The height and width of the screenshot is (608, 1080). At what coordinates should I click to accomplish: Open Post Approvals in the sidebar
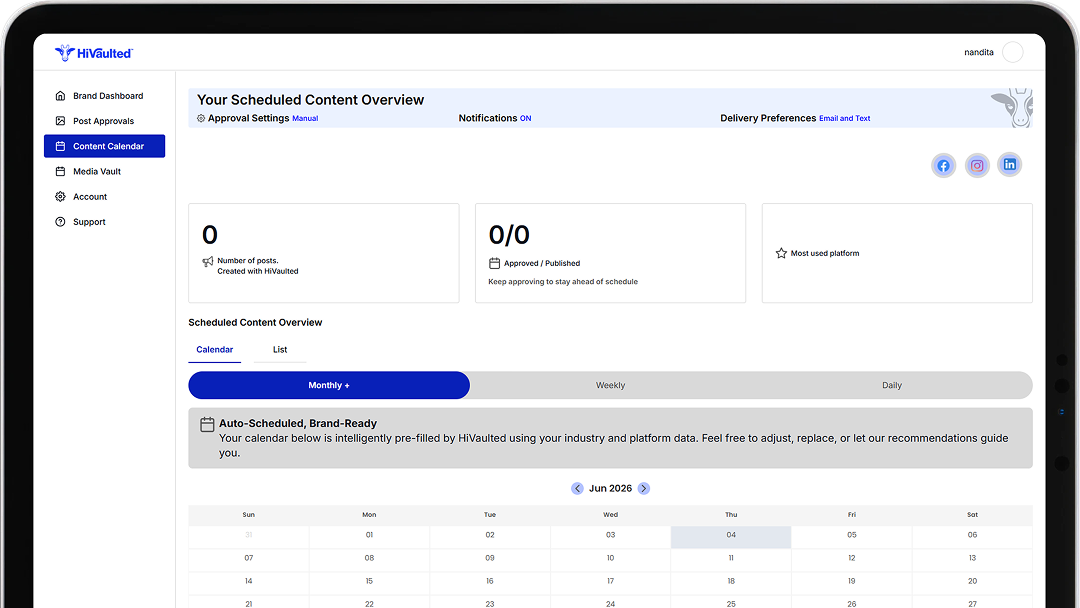pyautogui.click(x=105, y=121)
